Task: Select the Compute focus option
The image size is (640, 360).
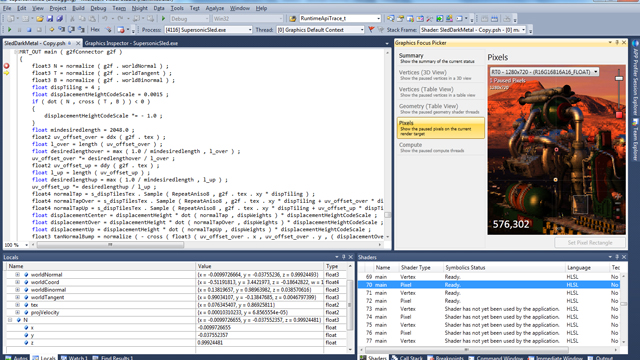Action: (440, 147)
